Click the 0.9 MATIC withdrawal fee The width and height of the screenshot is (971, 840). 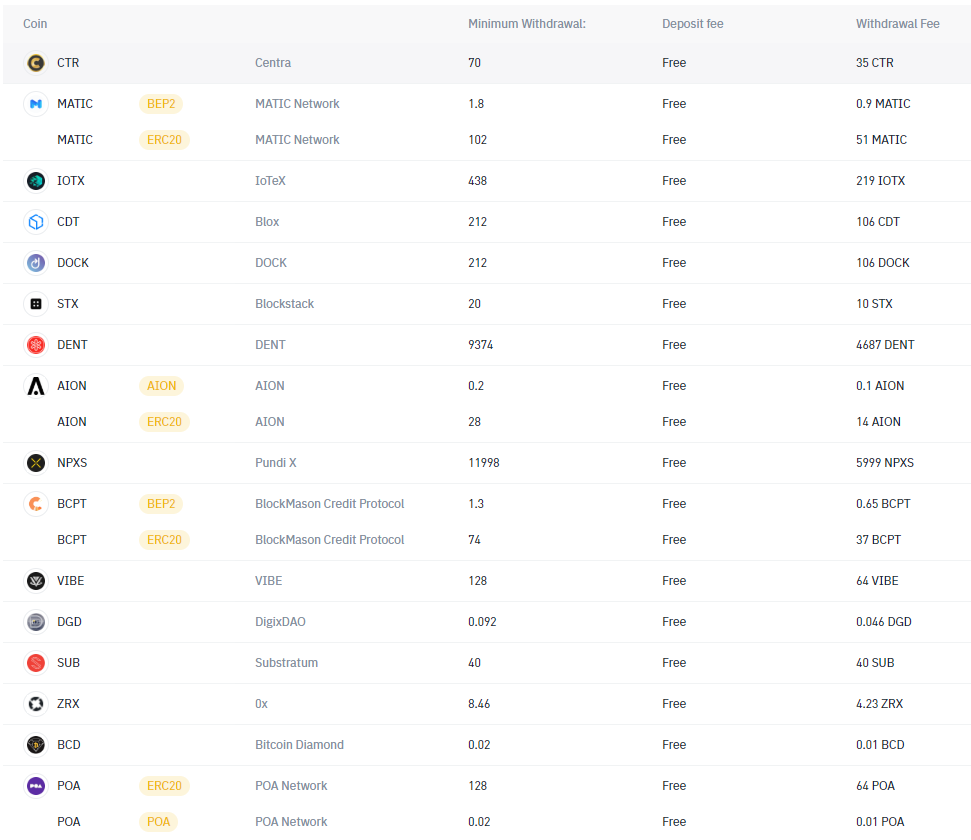pos(883,103)
